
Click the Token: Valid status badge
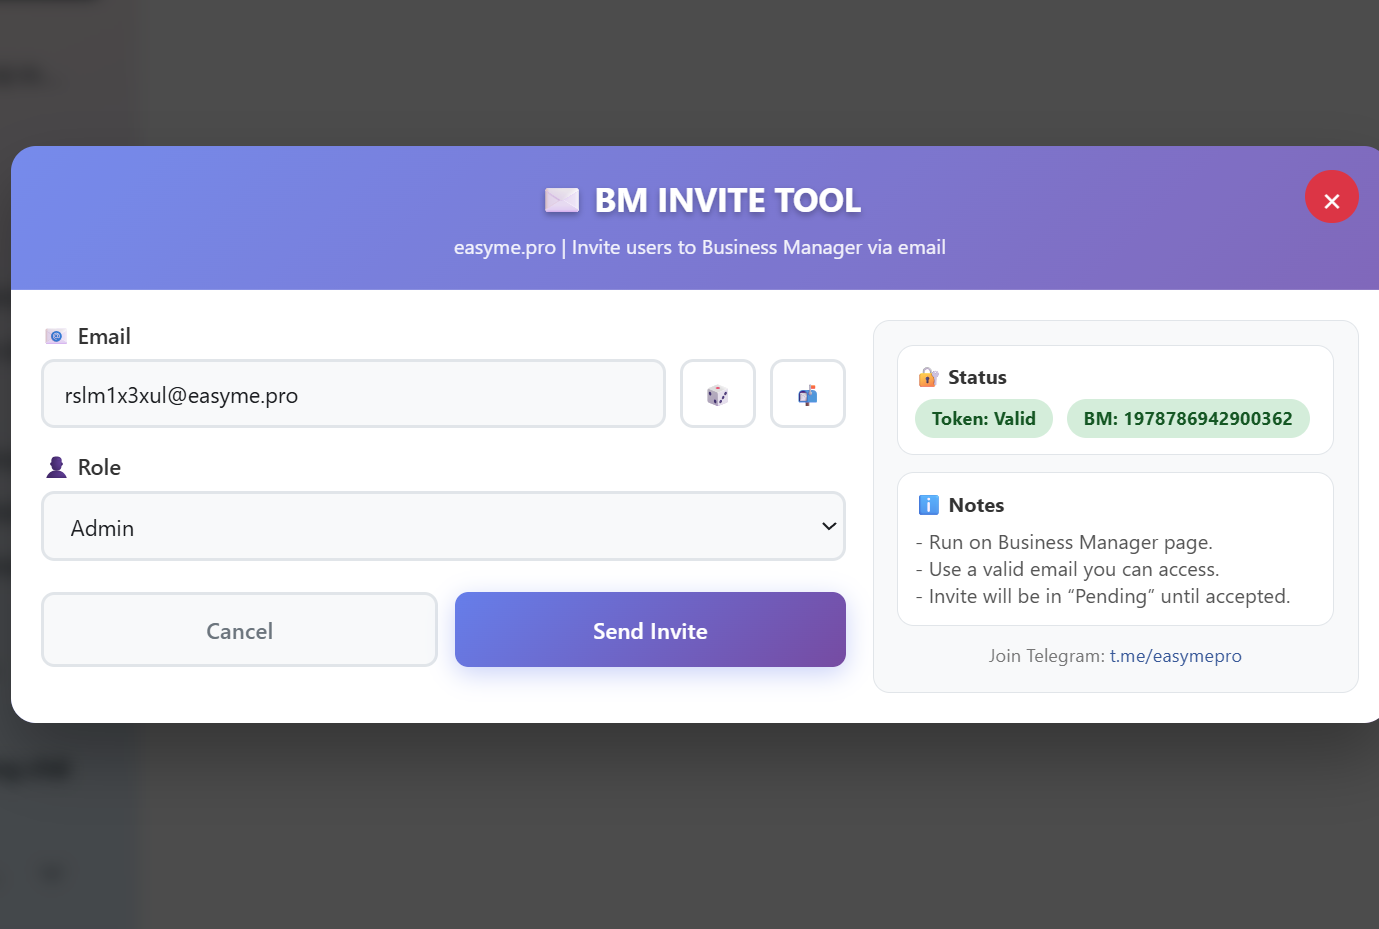point(983,419)
